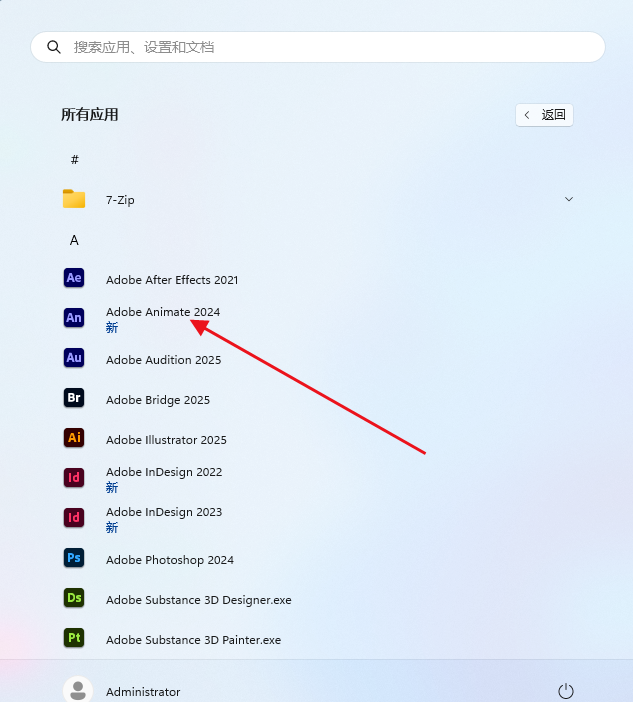Click the letter A section header
633x702 pixels.
tap(74, 240)
